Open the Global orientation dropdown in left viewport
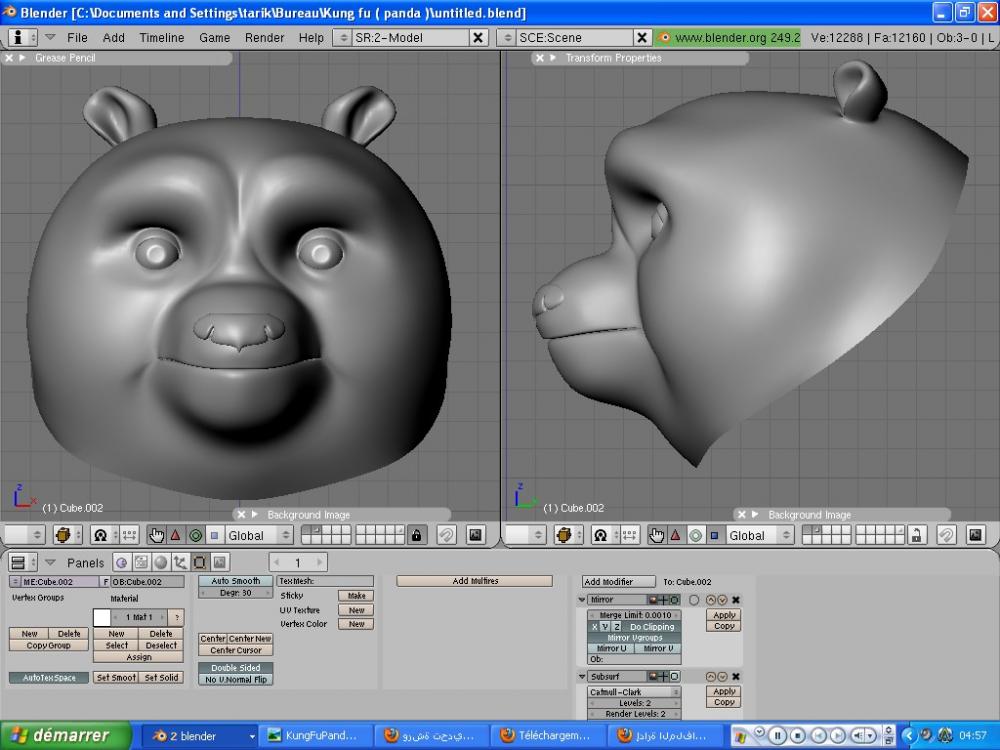Image resolution: width=1000 pixels, height=750 pixels. tap(258, 534)
